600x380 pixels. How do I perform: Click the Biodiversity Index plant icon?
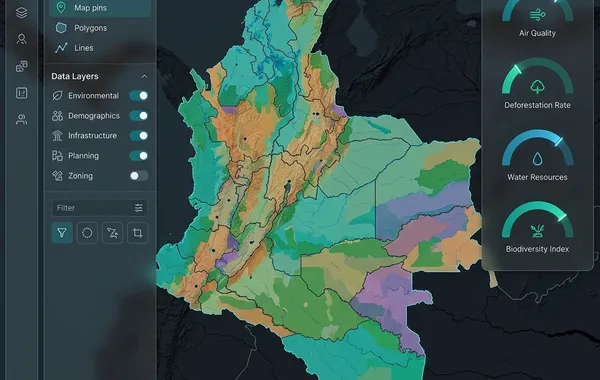[x=538, y=230]
